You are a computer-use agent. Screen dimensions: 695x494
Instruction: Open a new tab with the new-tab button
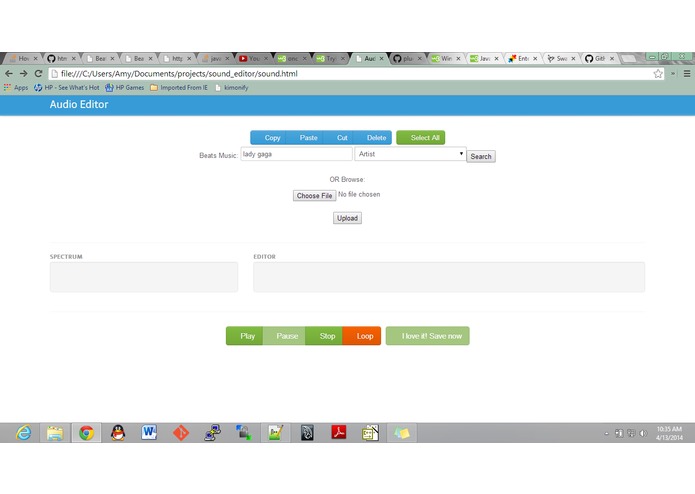[628, 58]
